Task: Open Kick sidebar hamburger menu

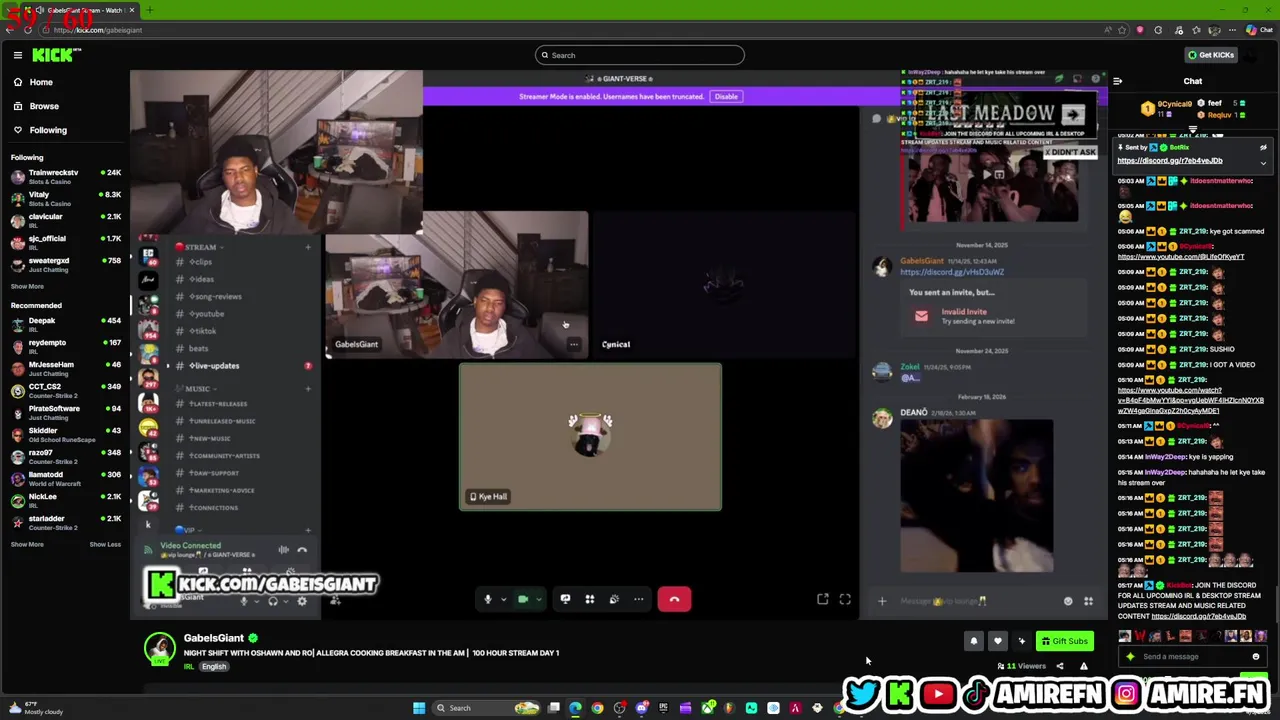Action: coord(17,55)
